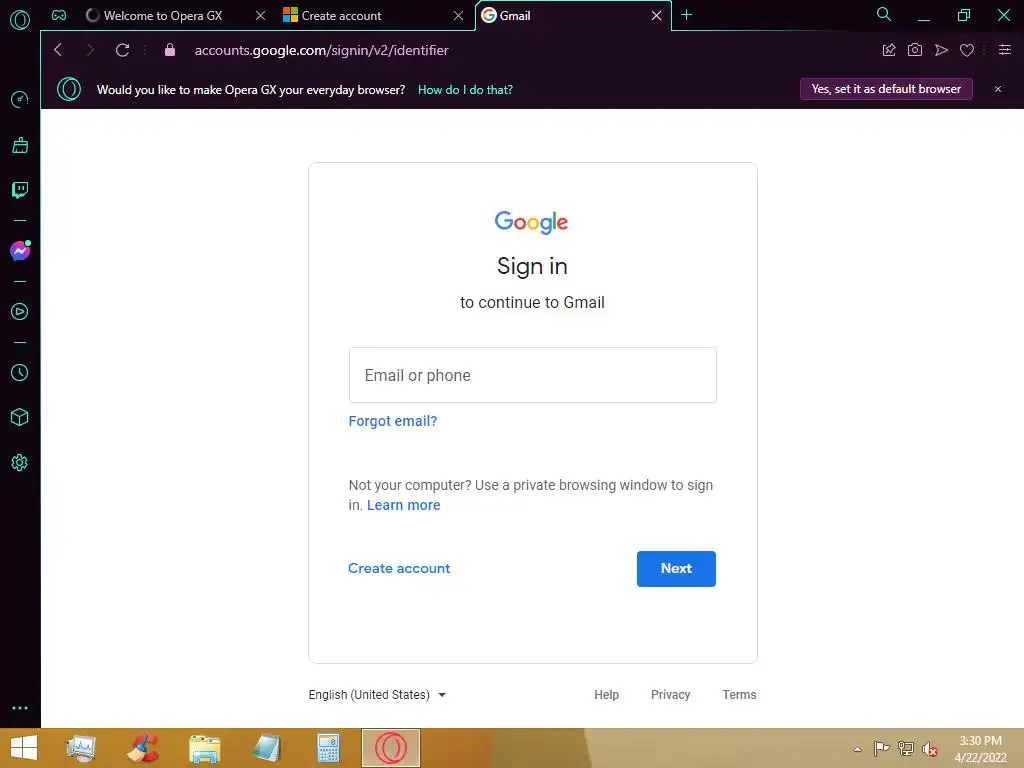Click the Forgot email? link
The image size is (1024, 768).
click(x=392, y=421)
